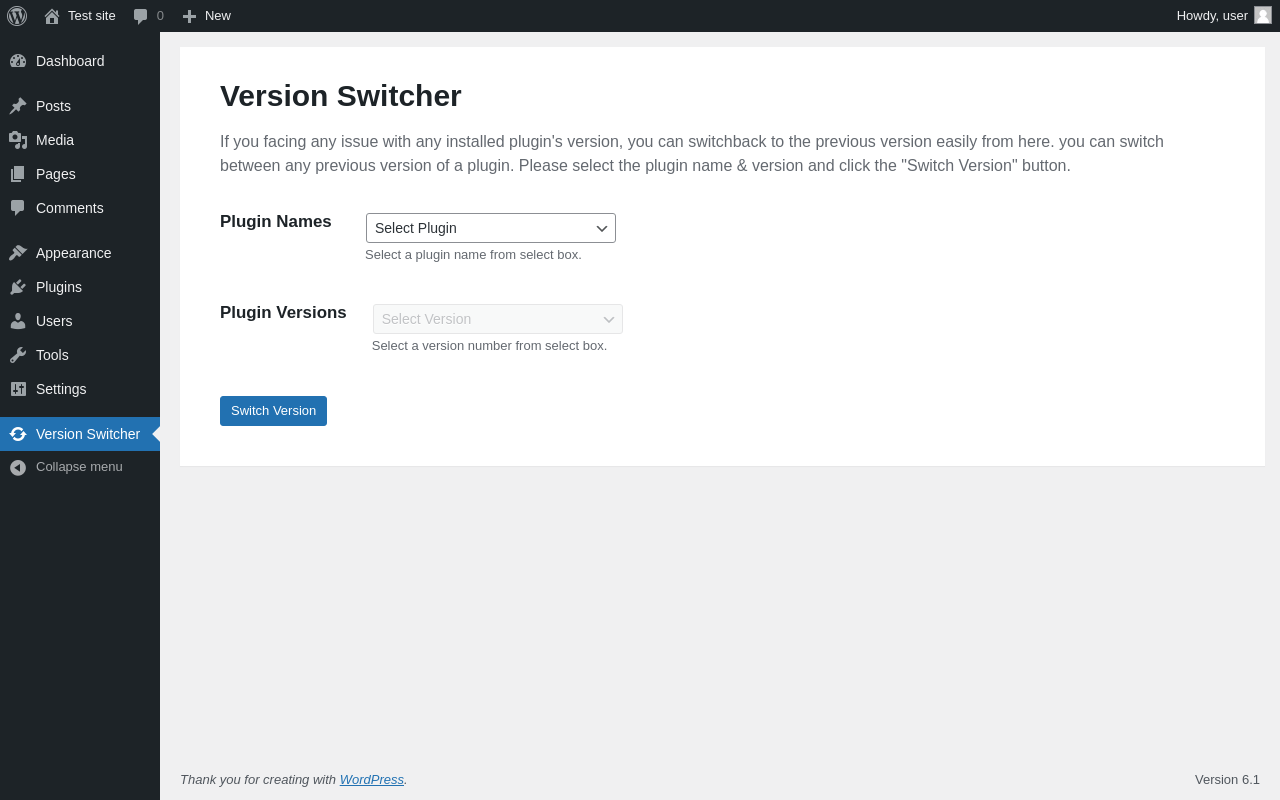The width and height of the screenshot is (1280, 800).
Task: Click the Version Switcher refresh icon
Action: point(18,434)
